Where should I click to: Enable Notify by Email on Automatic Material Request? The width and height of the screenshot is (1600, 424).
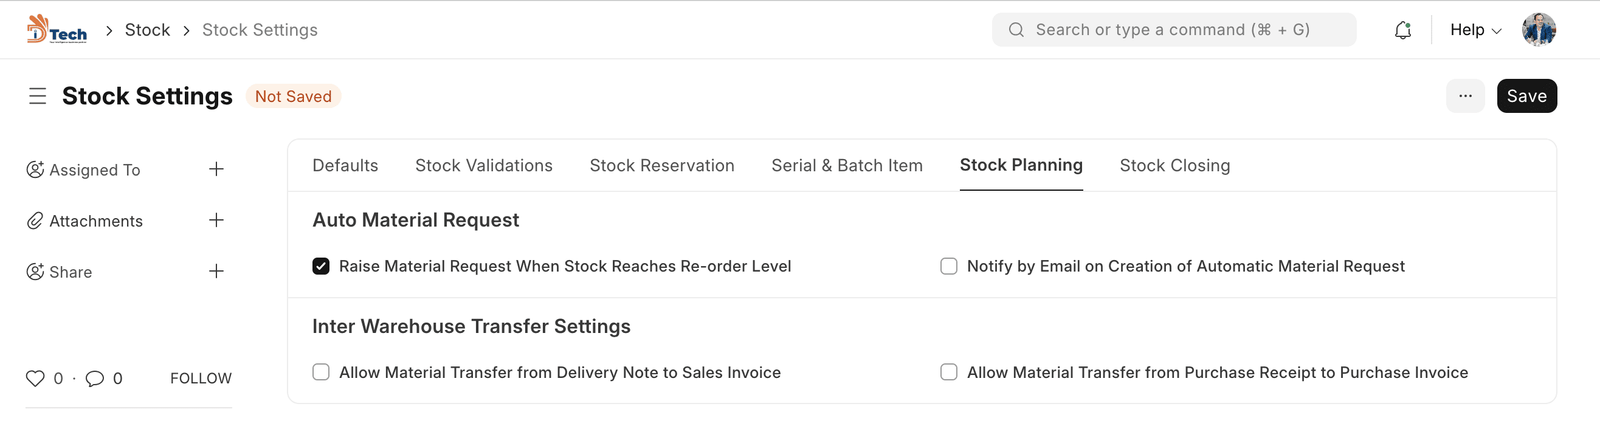pos(949,266)
